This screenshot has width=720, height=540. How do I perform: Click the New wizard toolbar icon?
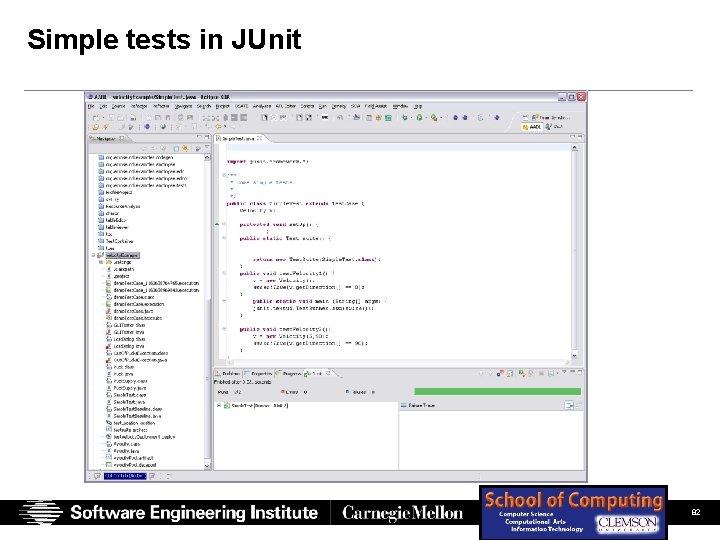[x=96, y=118]
